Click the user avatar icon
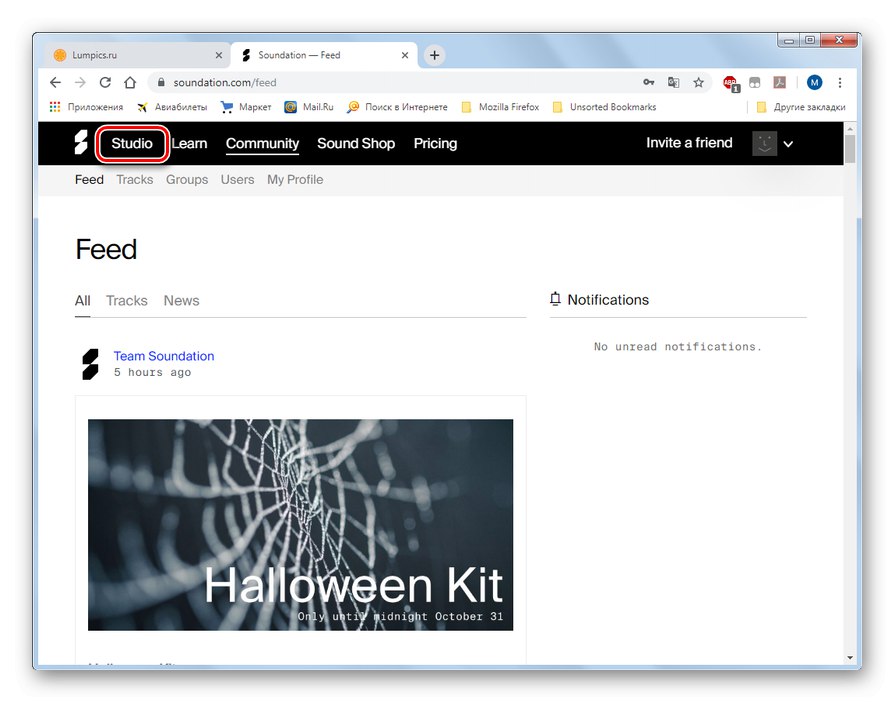The image size is (895, 703). [765, 143]
